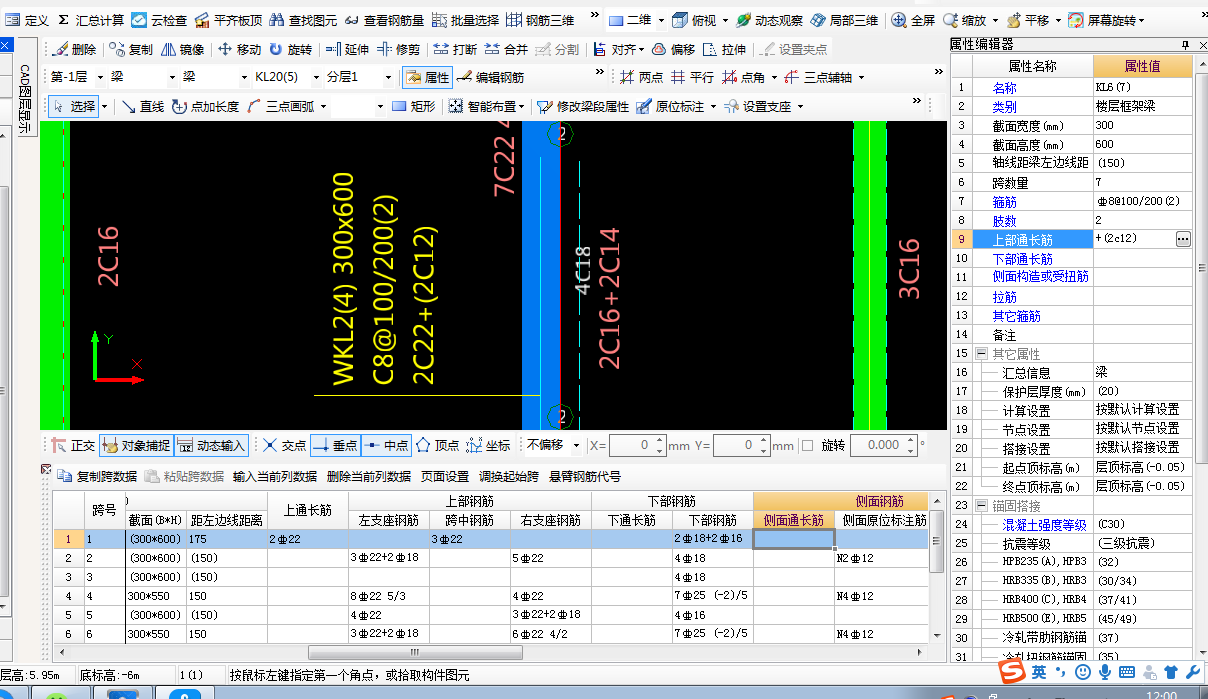Click the X coordinate input field

click(637, 445)
